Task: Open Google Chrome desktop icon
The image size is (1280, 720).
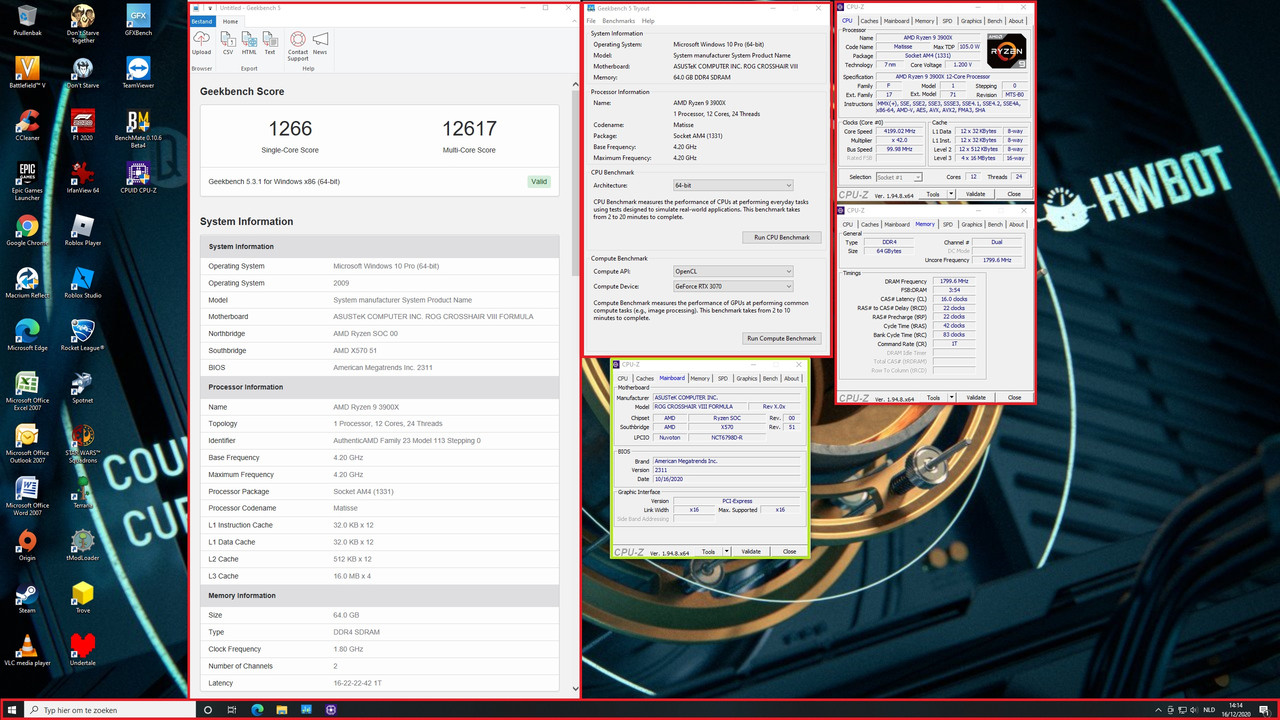Action: point(27,231)
